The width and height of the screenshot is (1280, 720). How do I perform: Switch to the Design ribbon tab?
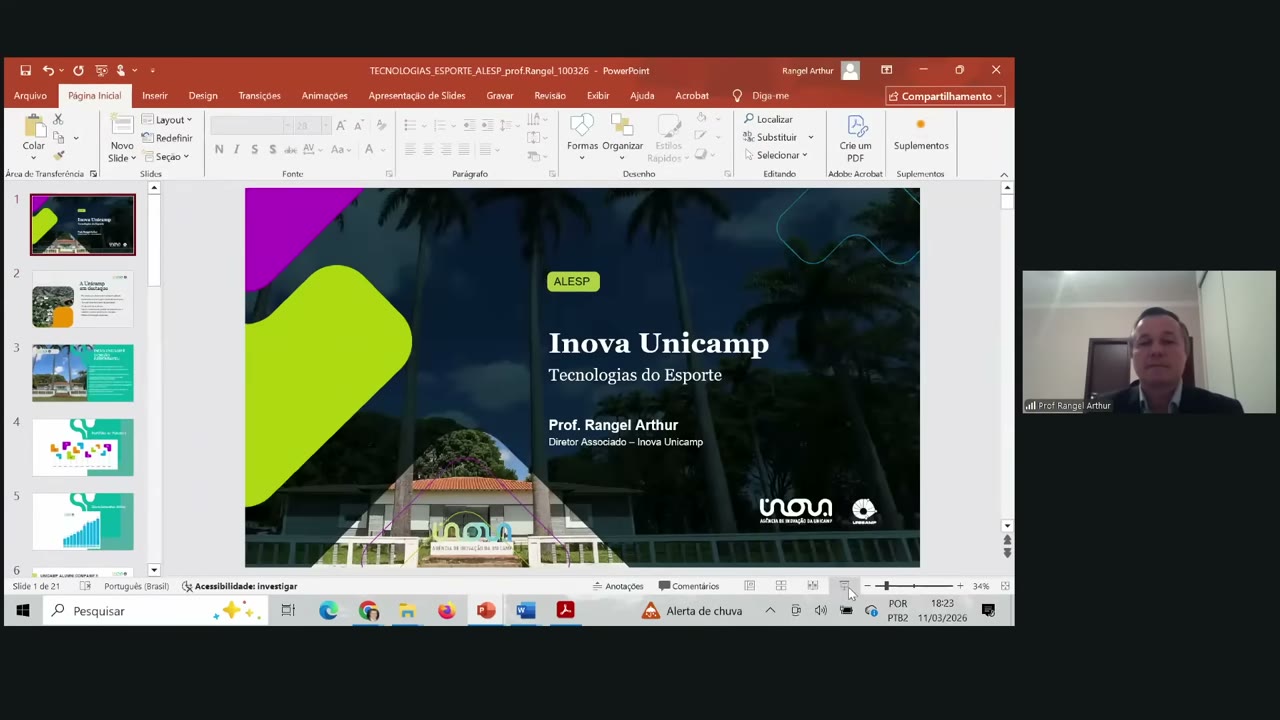point(203,96)
